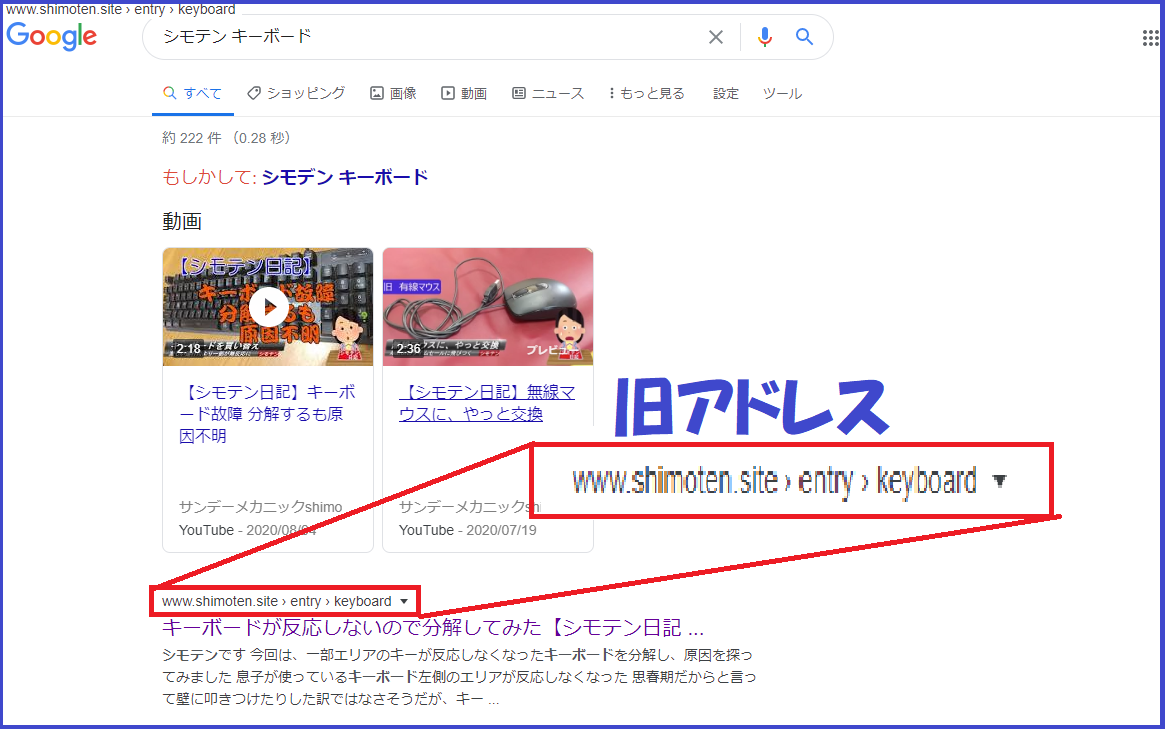This screenshot has width=1165, height=729.
Task: Click the www.shimoten.site › entry › keyboard breadcrumb
Action: [x=276, y=601]
